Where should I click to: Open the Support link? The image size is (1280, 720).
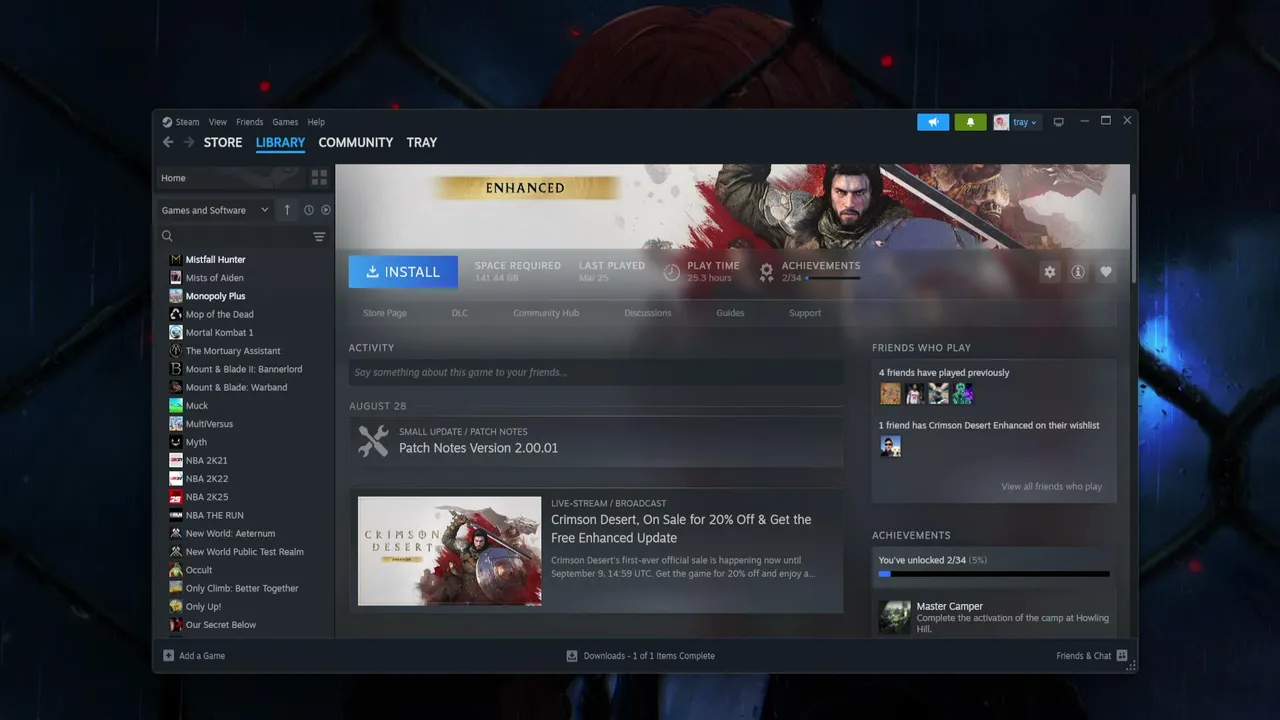805,313
